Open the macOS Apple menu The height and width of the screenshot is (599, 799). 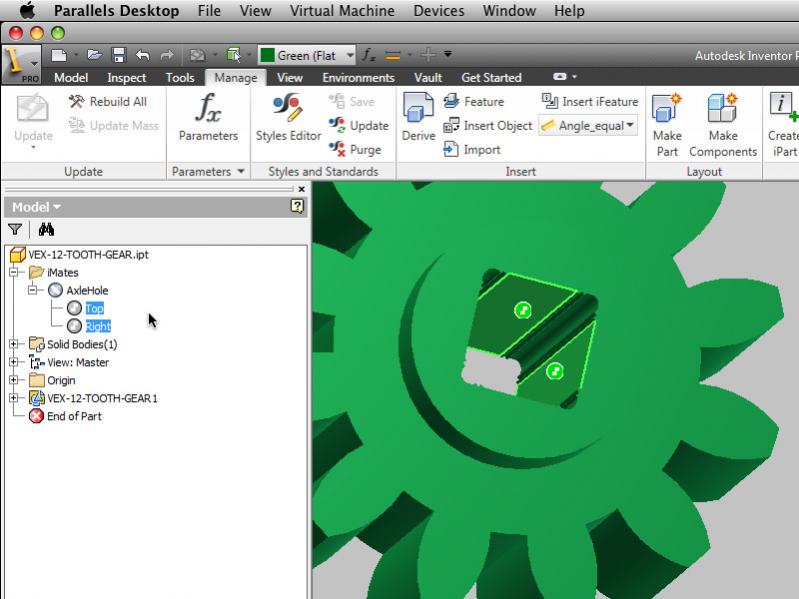tap(28, 10)
